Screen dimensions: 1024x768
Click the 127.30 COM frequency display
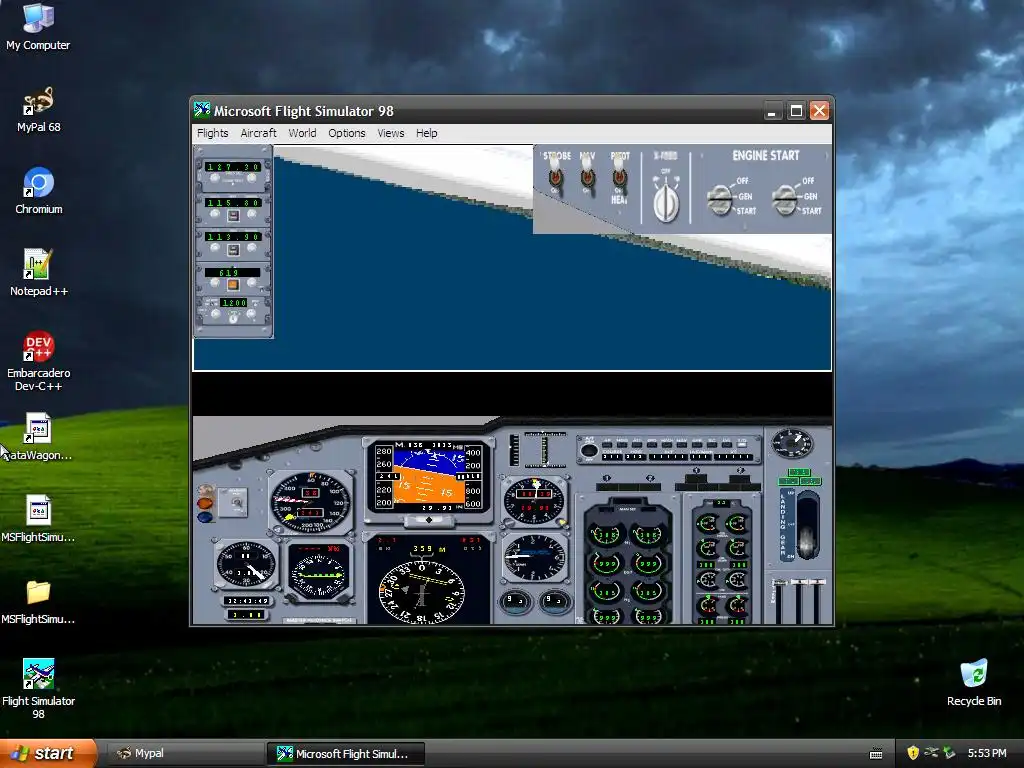(233, 167)
